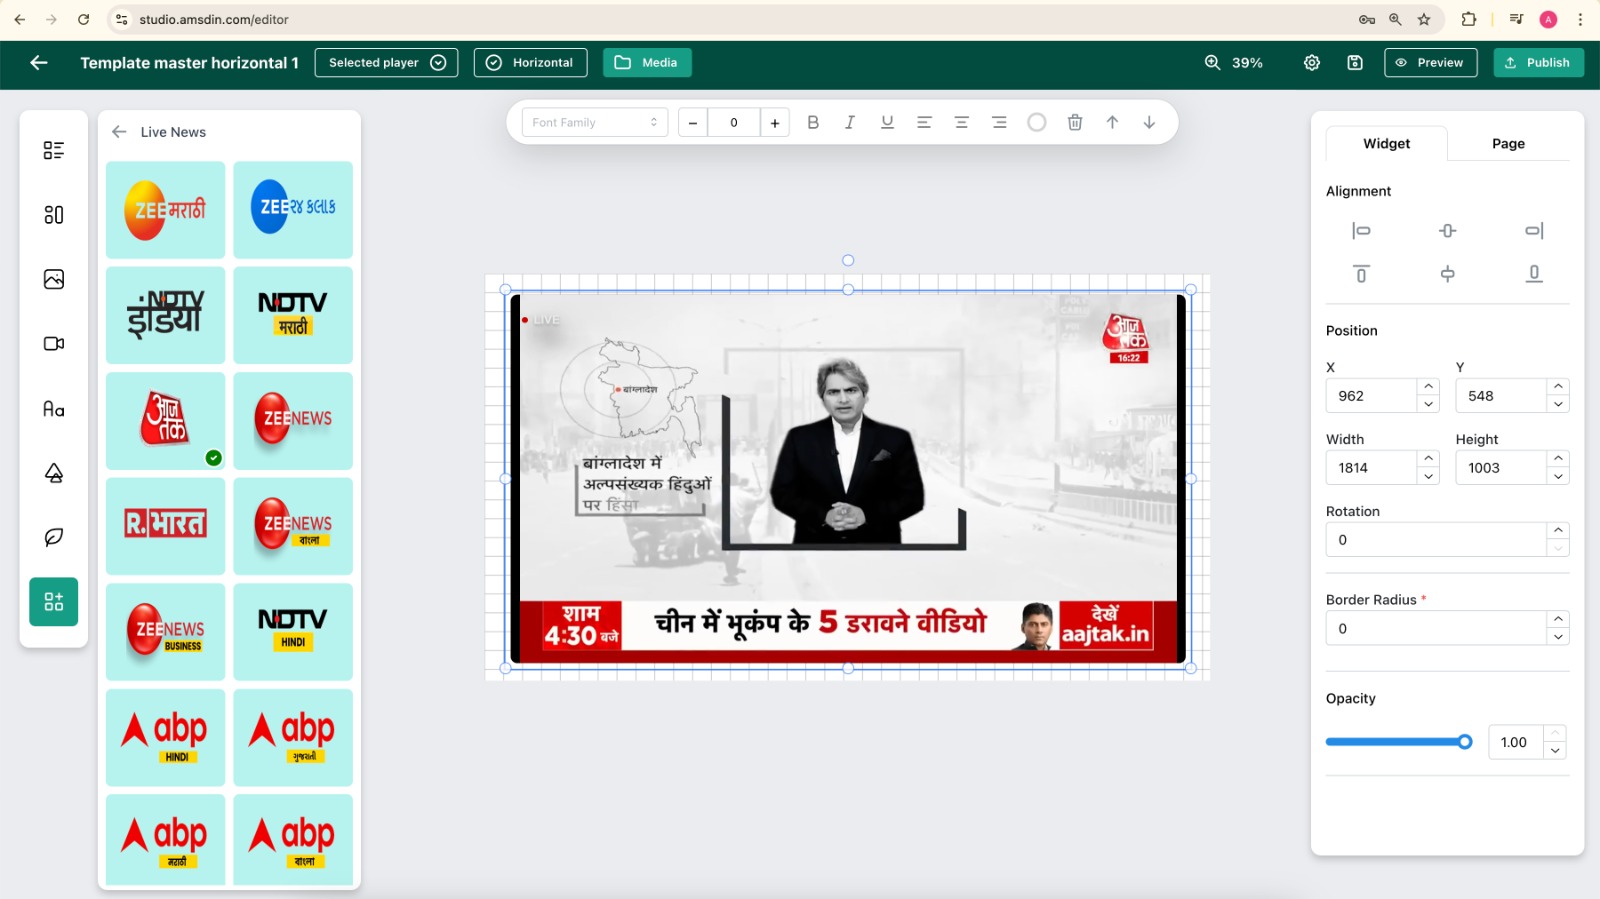The image size is (1600, 899).
Task: Align text right in toolbar
Action: click(x=999, y=122)
